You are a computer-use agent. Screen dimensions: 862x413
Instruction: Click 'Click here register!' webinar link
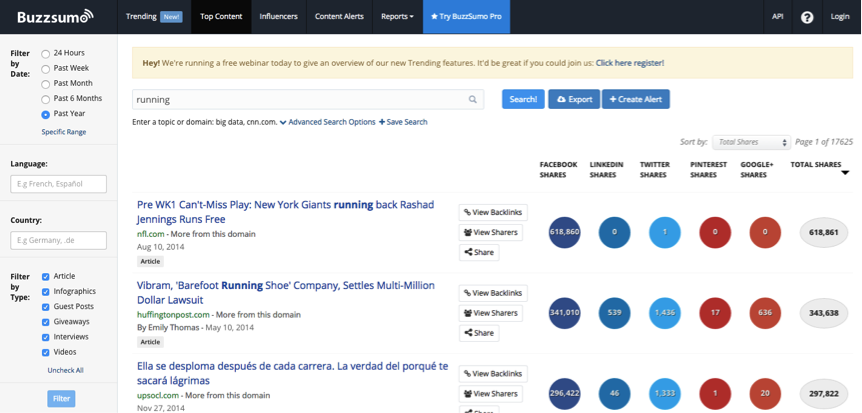point(629,63)
